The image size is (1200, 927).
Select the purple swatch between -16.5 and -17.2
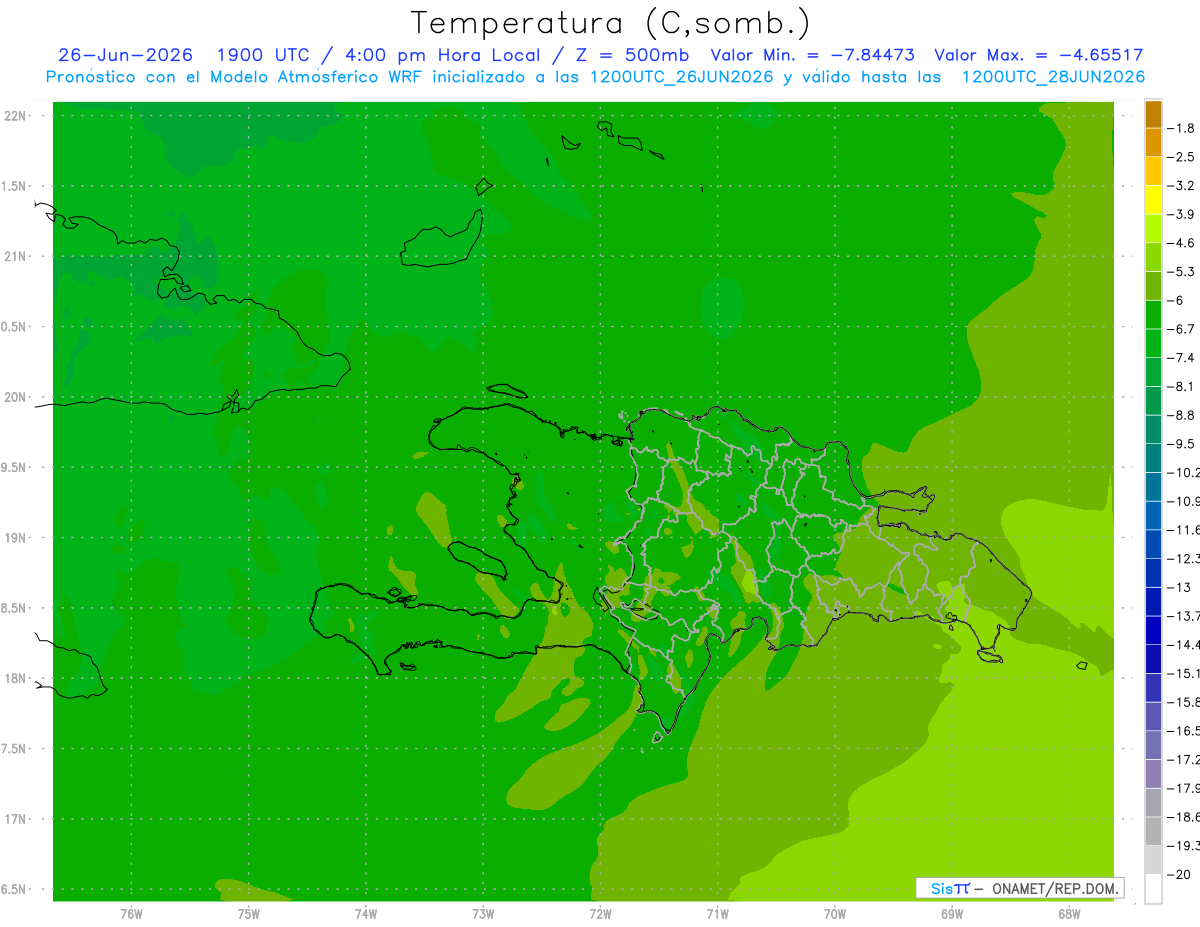1153,745
